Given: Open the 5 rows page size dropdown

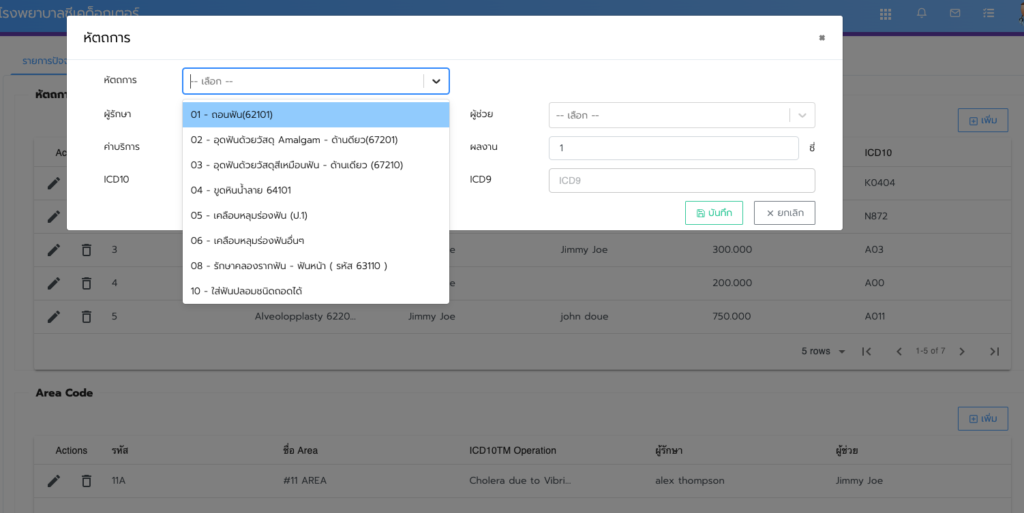Looking at the screenshot, I should coord(825,351).
